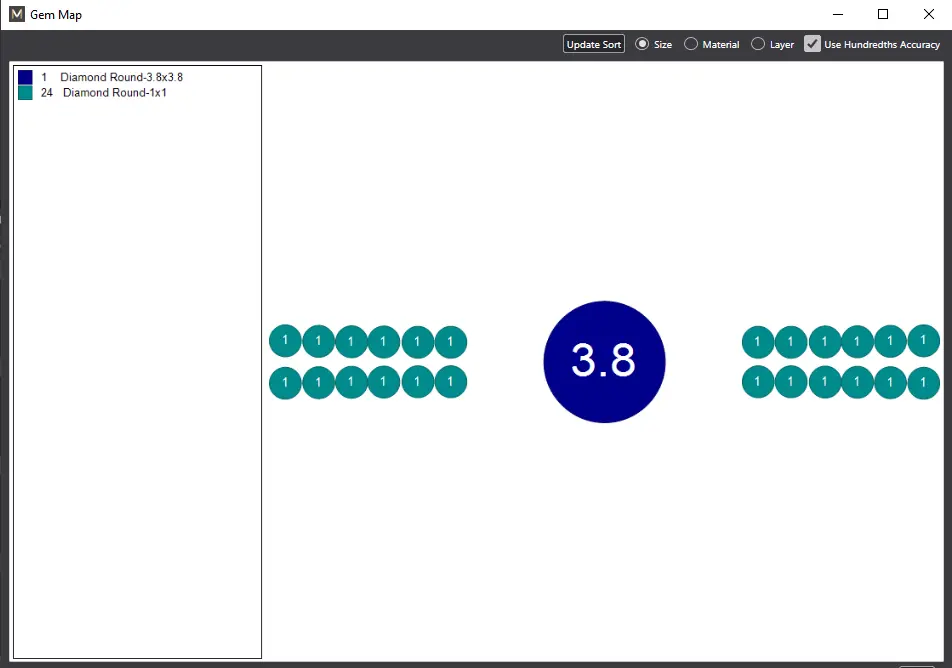Image resolution: width=952 pixels, height=668 pixels.
Task: Maximize the Gem Map window
Action: click(x=883, y=14)
